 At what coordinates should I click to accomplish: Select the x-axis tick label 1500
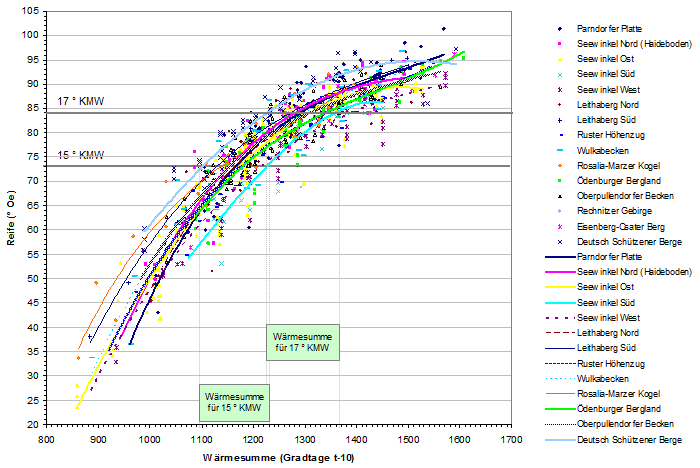408,440
